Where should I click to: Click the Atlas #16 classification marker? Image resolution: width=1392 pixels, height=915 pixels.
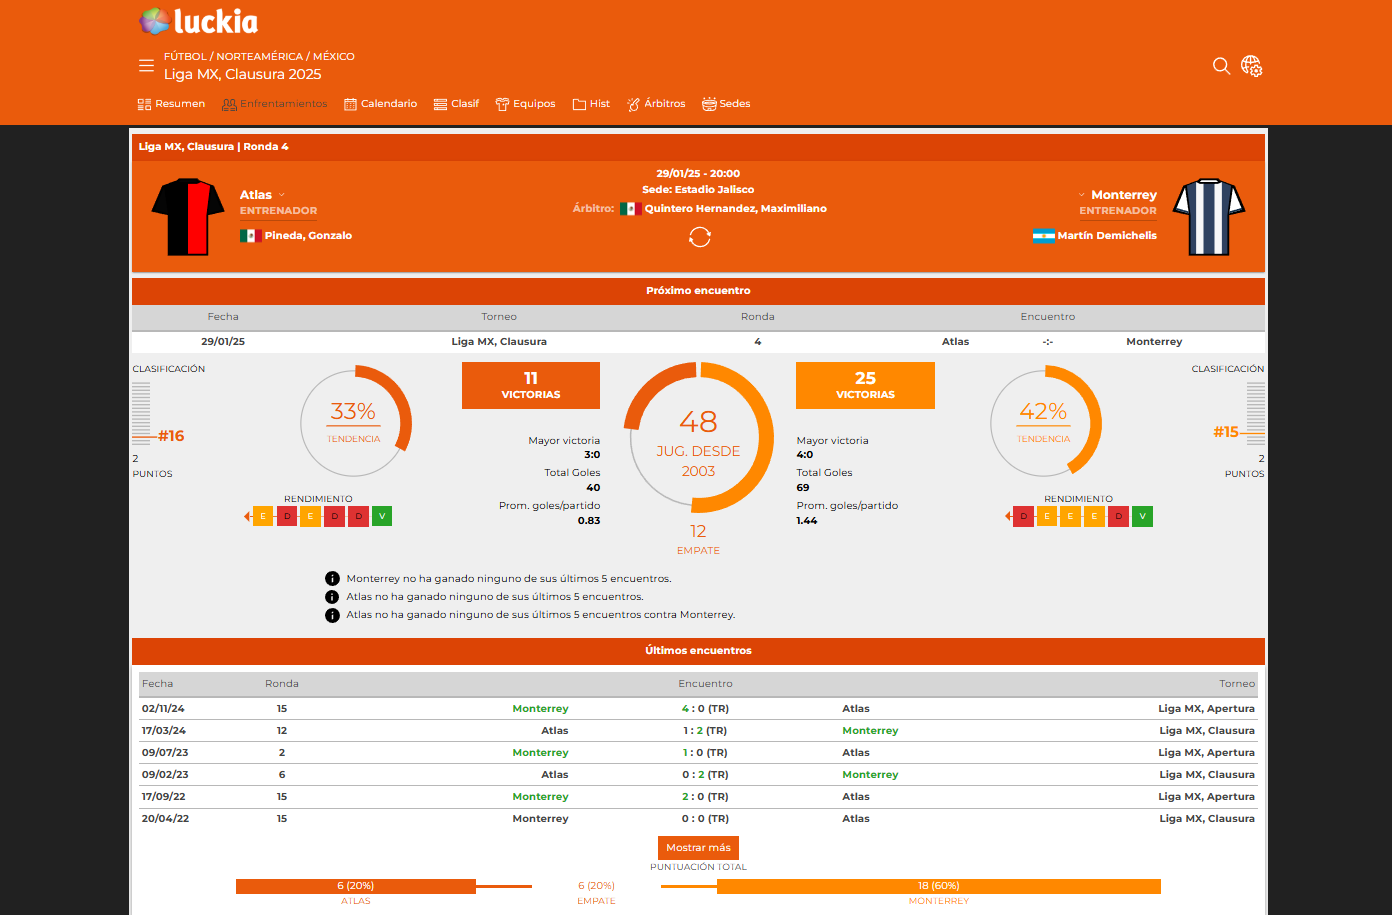pyautogui.click(x=170, y=436)
